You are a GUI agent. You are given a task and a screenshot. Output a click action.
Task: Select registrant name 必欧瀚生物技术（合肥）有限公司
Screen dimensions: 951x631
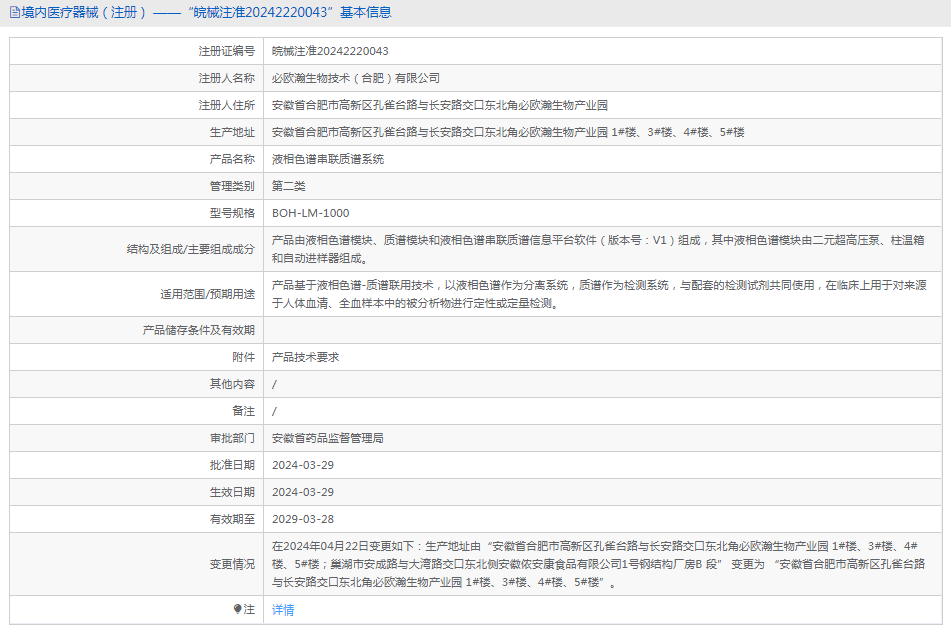355,78
